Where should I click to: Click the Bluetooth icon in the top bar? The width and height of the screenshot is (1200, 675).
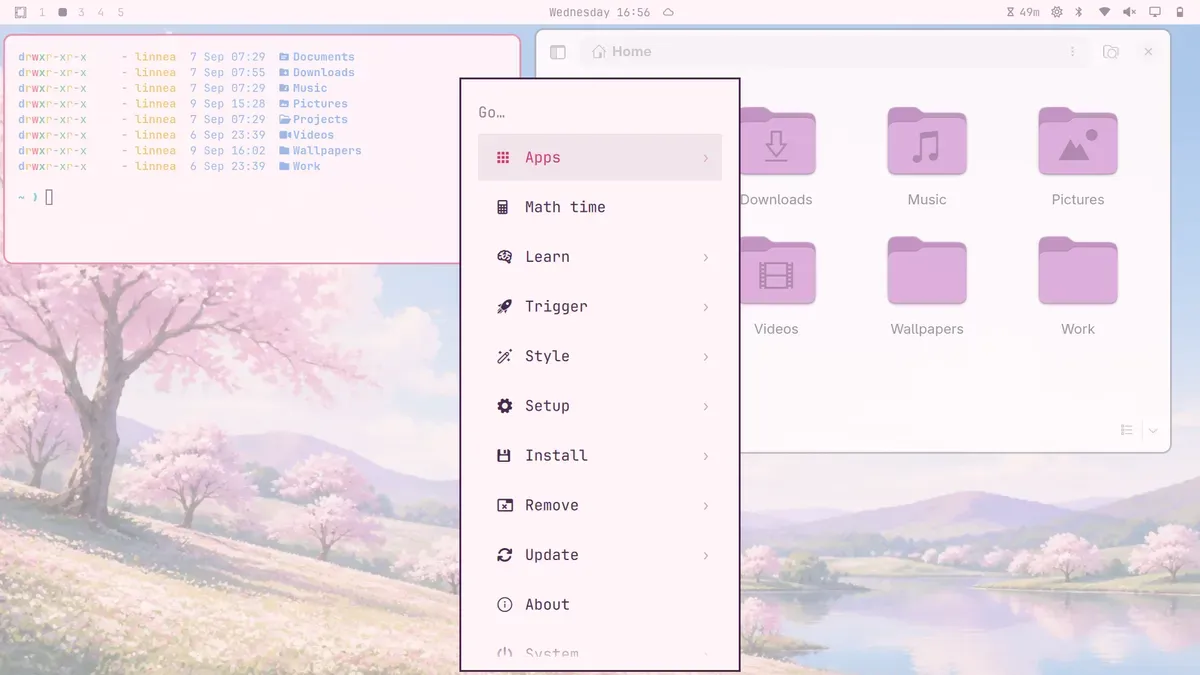point(1079,12)
